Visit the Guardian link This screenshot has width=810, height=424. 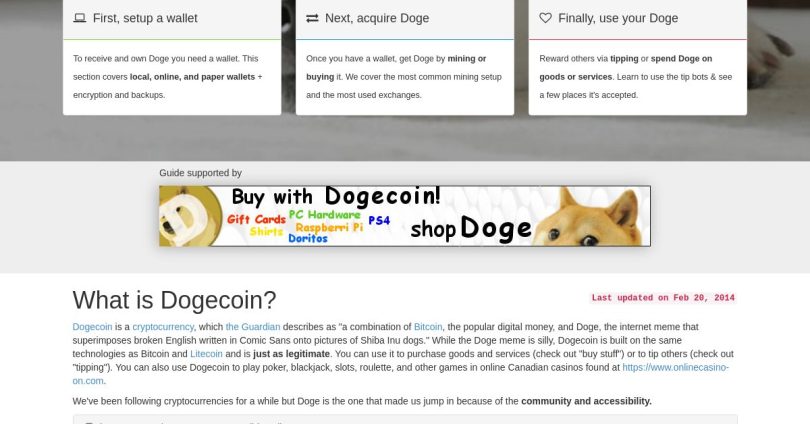pos(253,327)
